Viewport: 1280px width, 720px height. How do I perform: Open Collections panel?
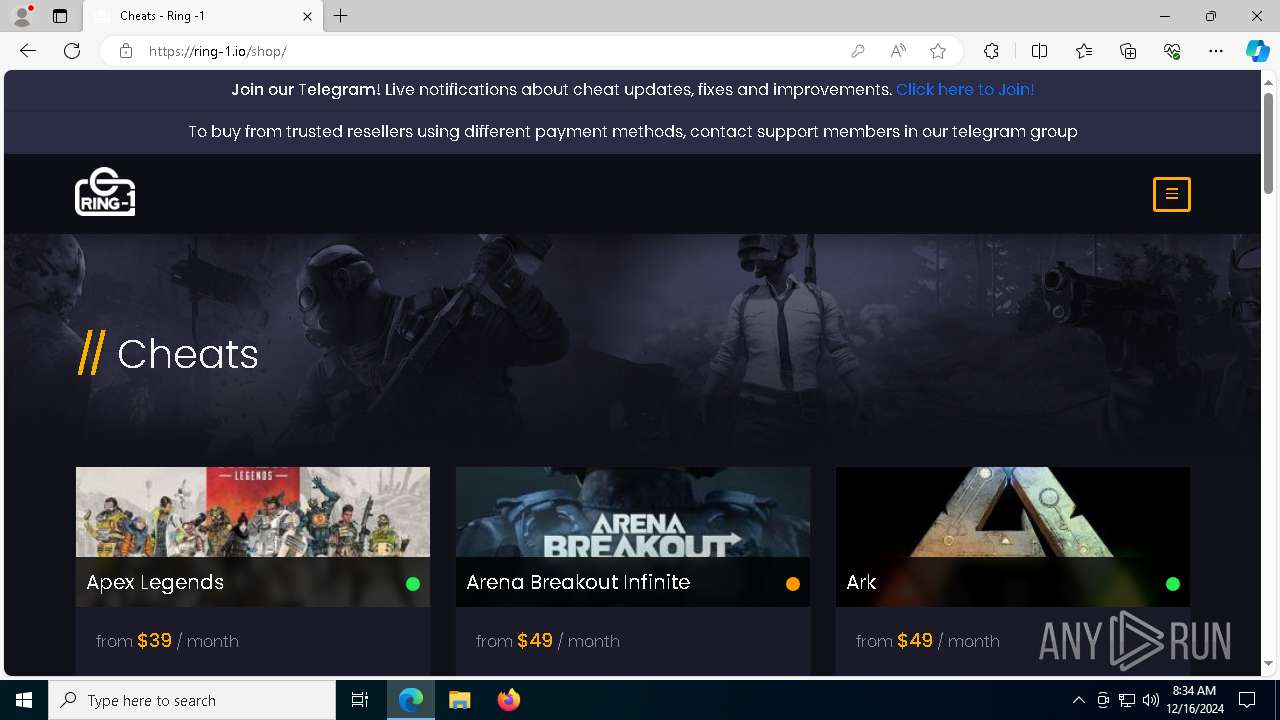[1128, 51]
